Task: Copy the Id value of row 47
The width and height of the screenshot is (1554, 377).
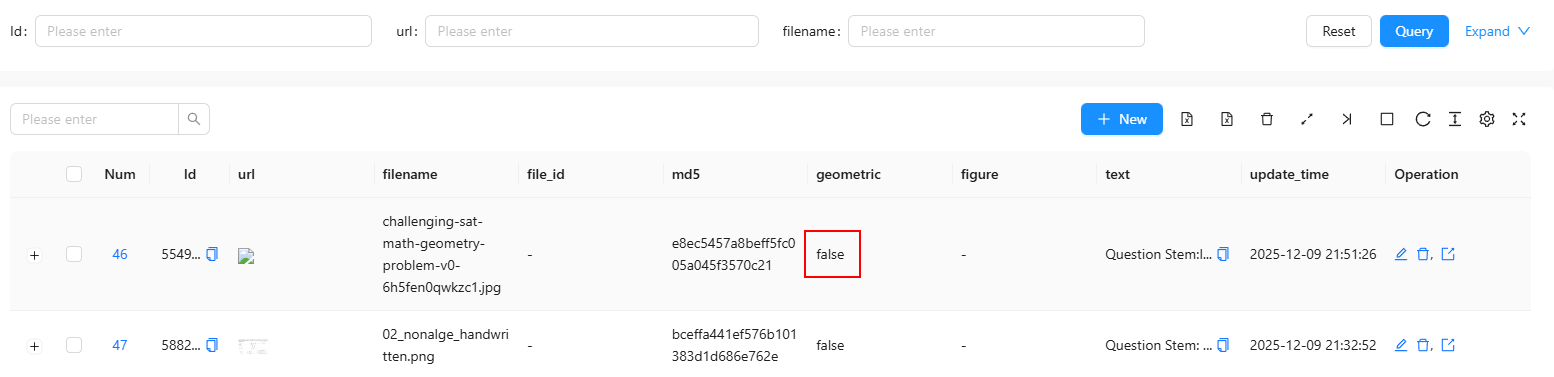Action: click(x=212, y=345)
